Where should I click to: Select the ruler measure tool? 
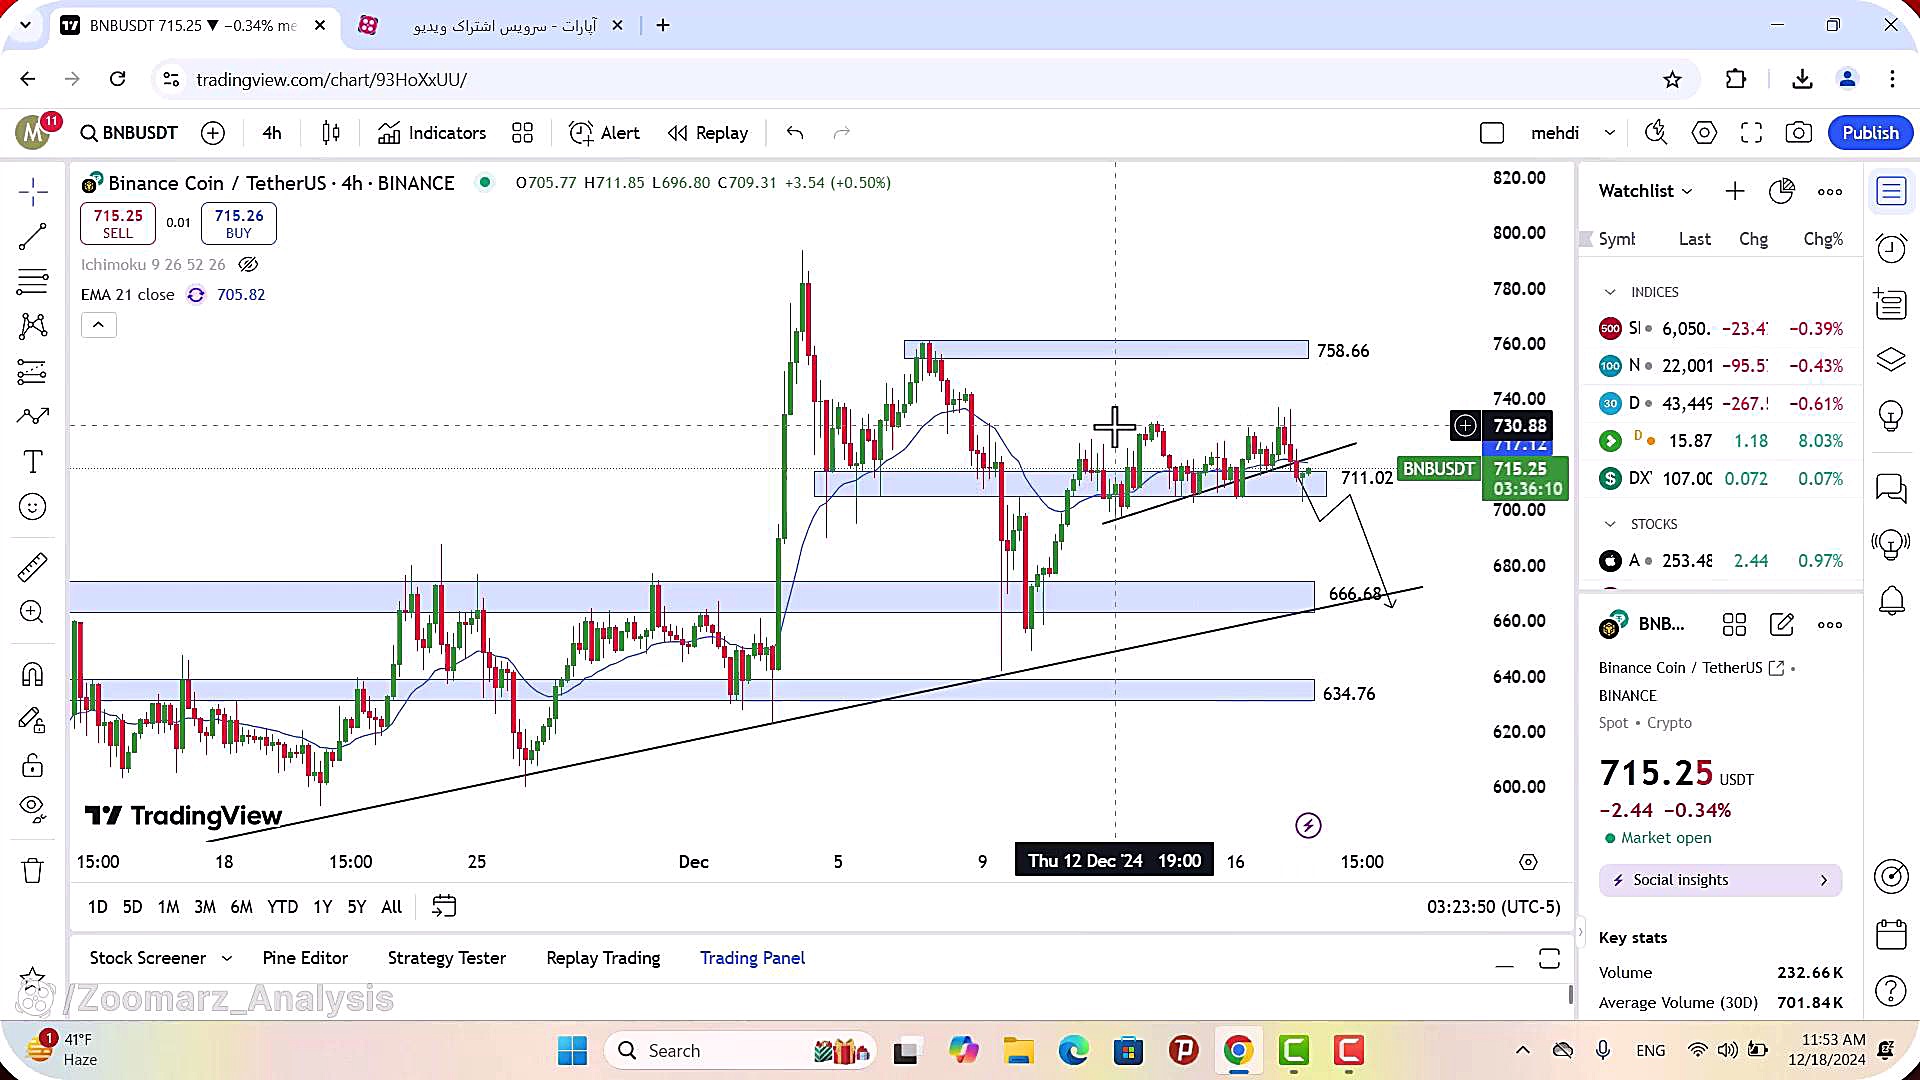click(x=33, y=567)
